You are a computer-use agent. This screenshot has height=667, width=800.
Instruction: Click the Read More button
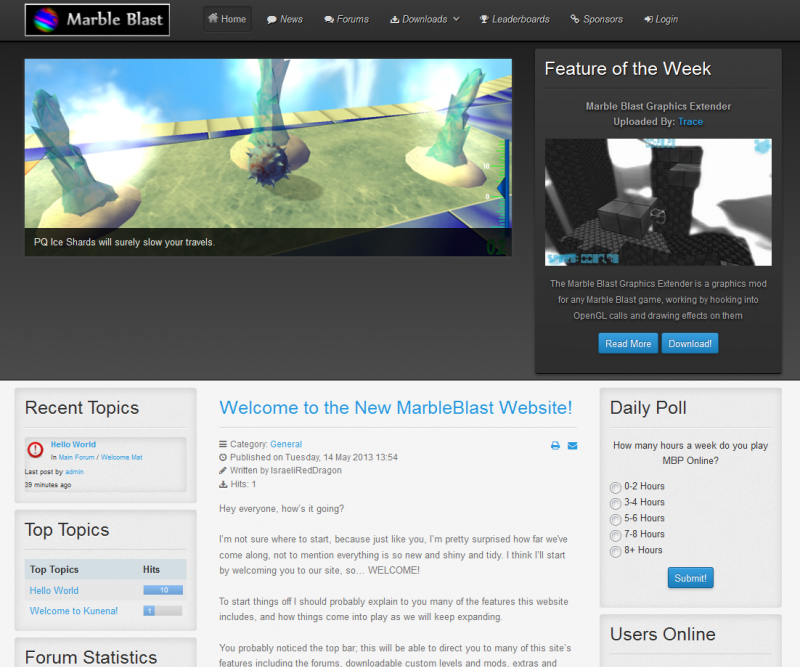coord(628,343)
